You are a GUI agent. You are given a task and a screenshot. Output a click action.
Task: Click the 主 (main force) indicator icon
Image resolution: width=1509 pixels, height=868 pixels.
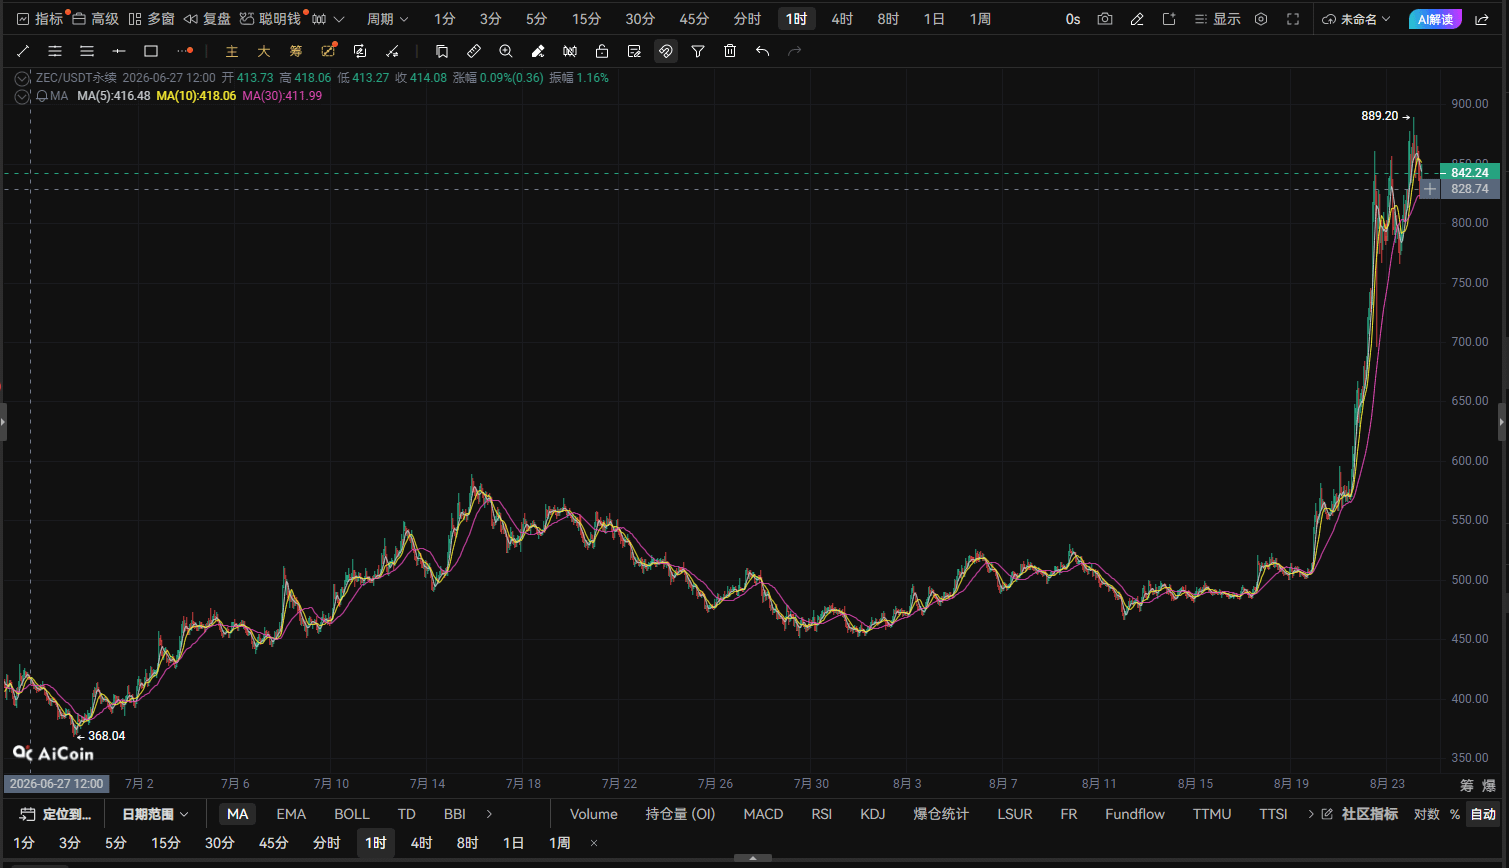pyautogui.click(x=232, y=51)
